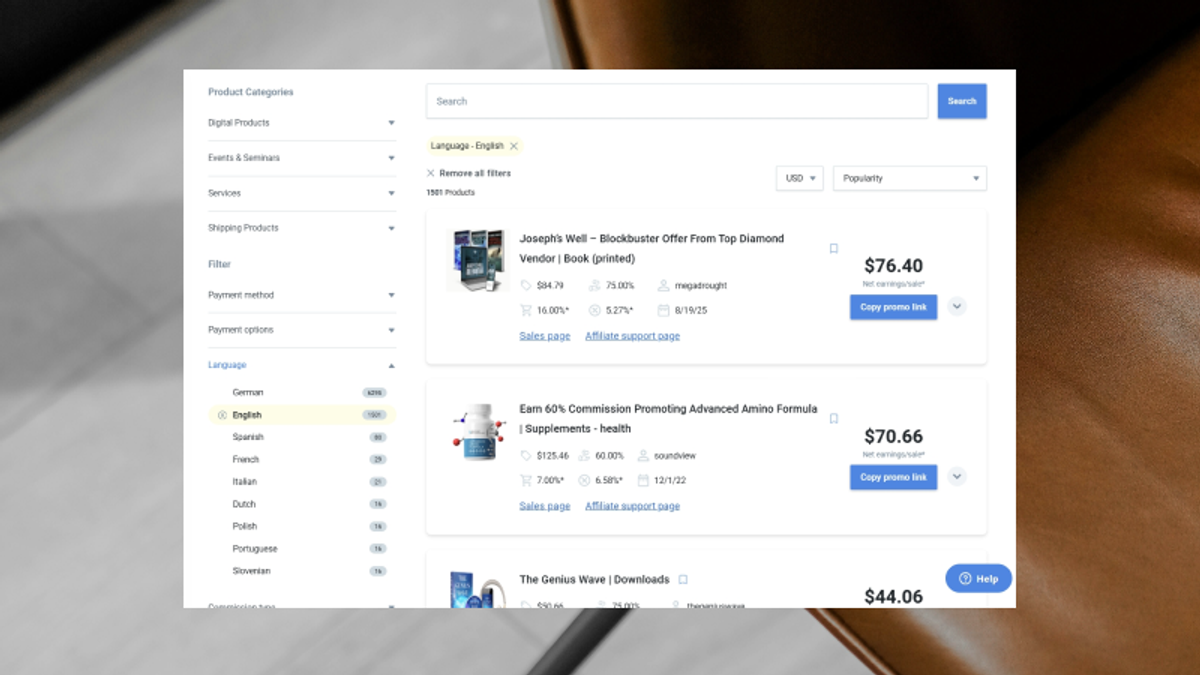Click the 1501 Products count text
Screen dimensions: 1200x675
(x=451, y=192)
